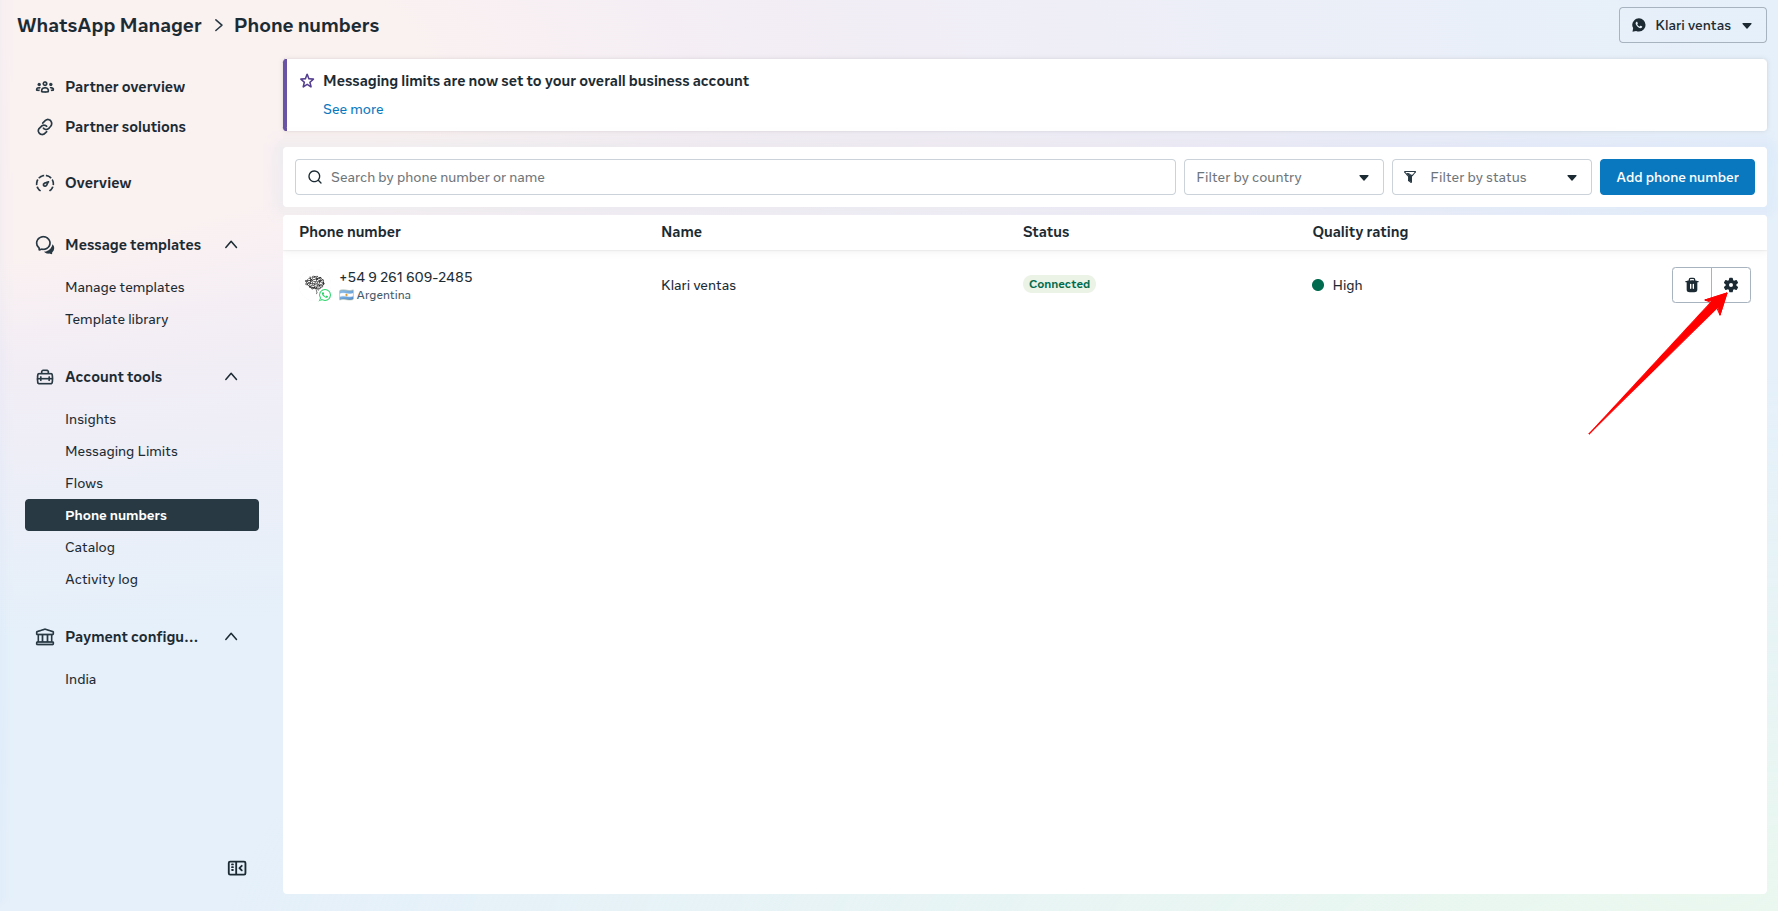The image size is (1778, 911).
Task: Open the Insights menu item
Action: (x=90, y=419)
